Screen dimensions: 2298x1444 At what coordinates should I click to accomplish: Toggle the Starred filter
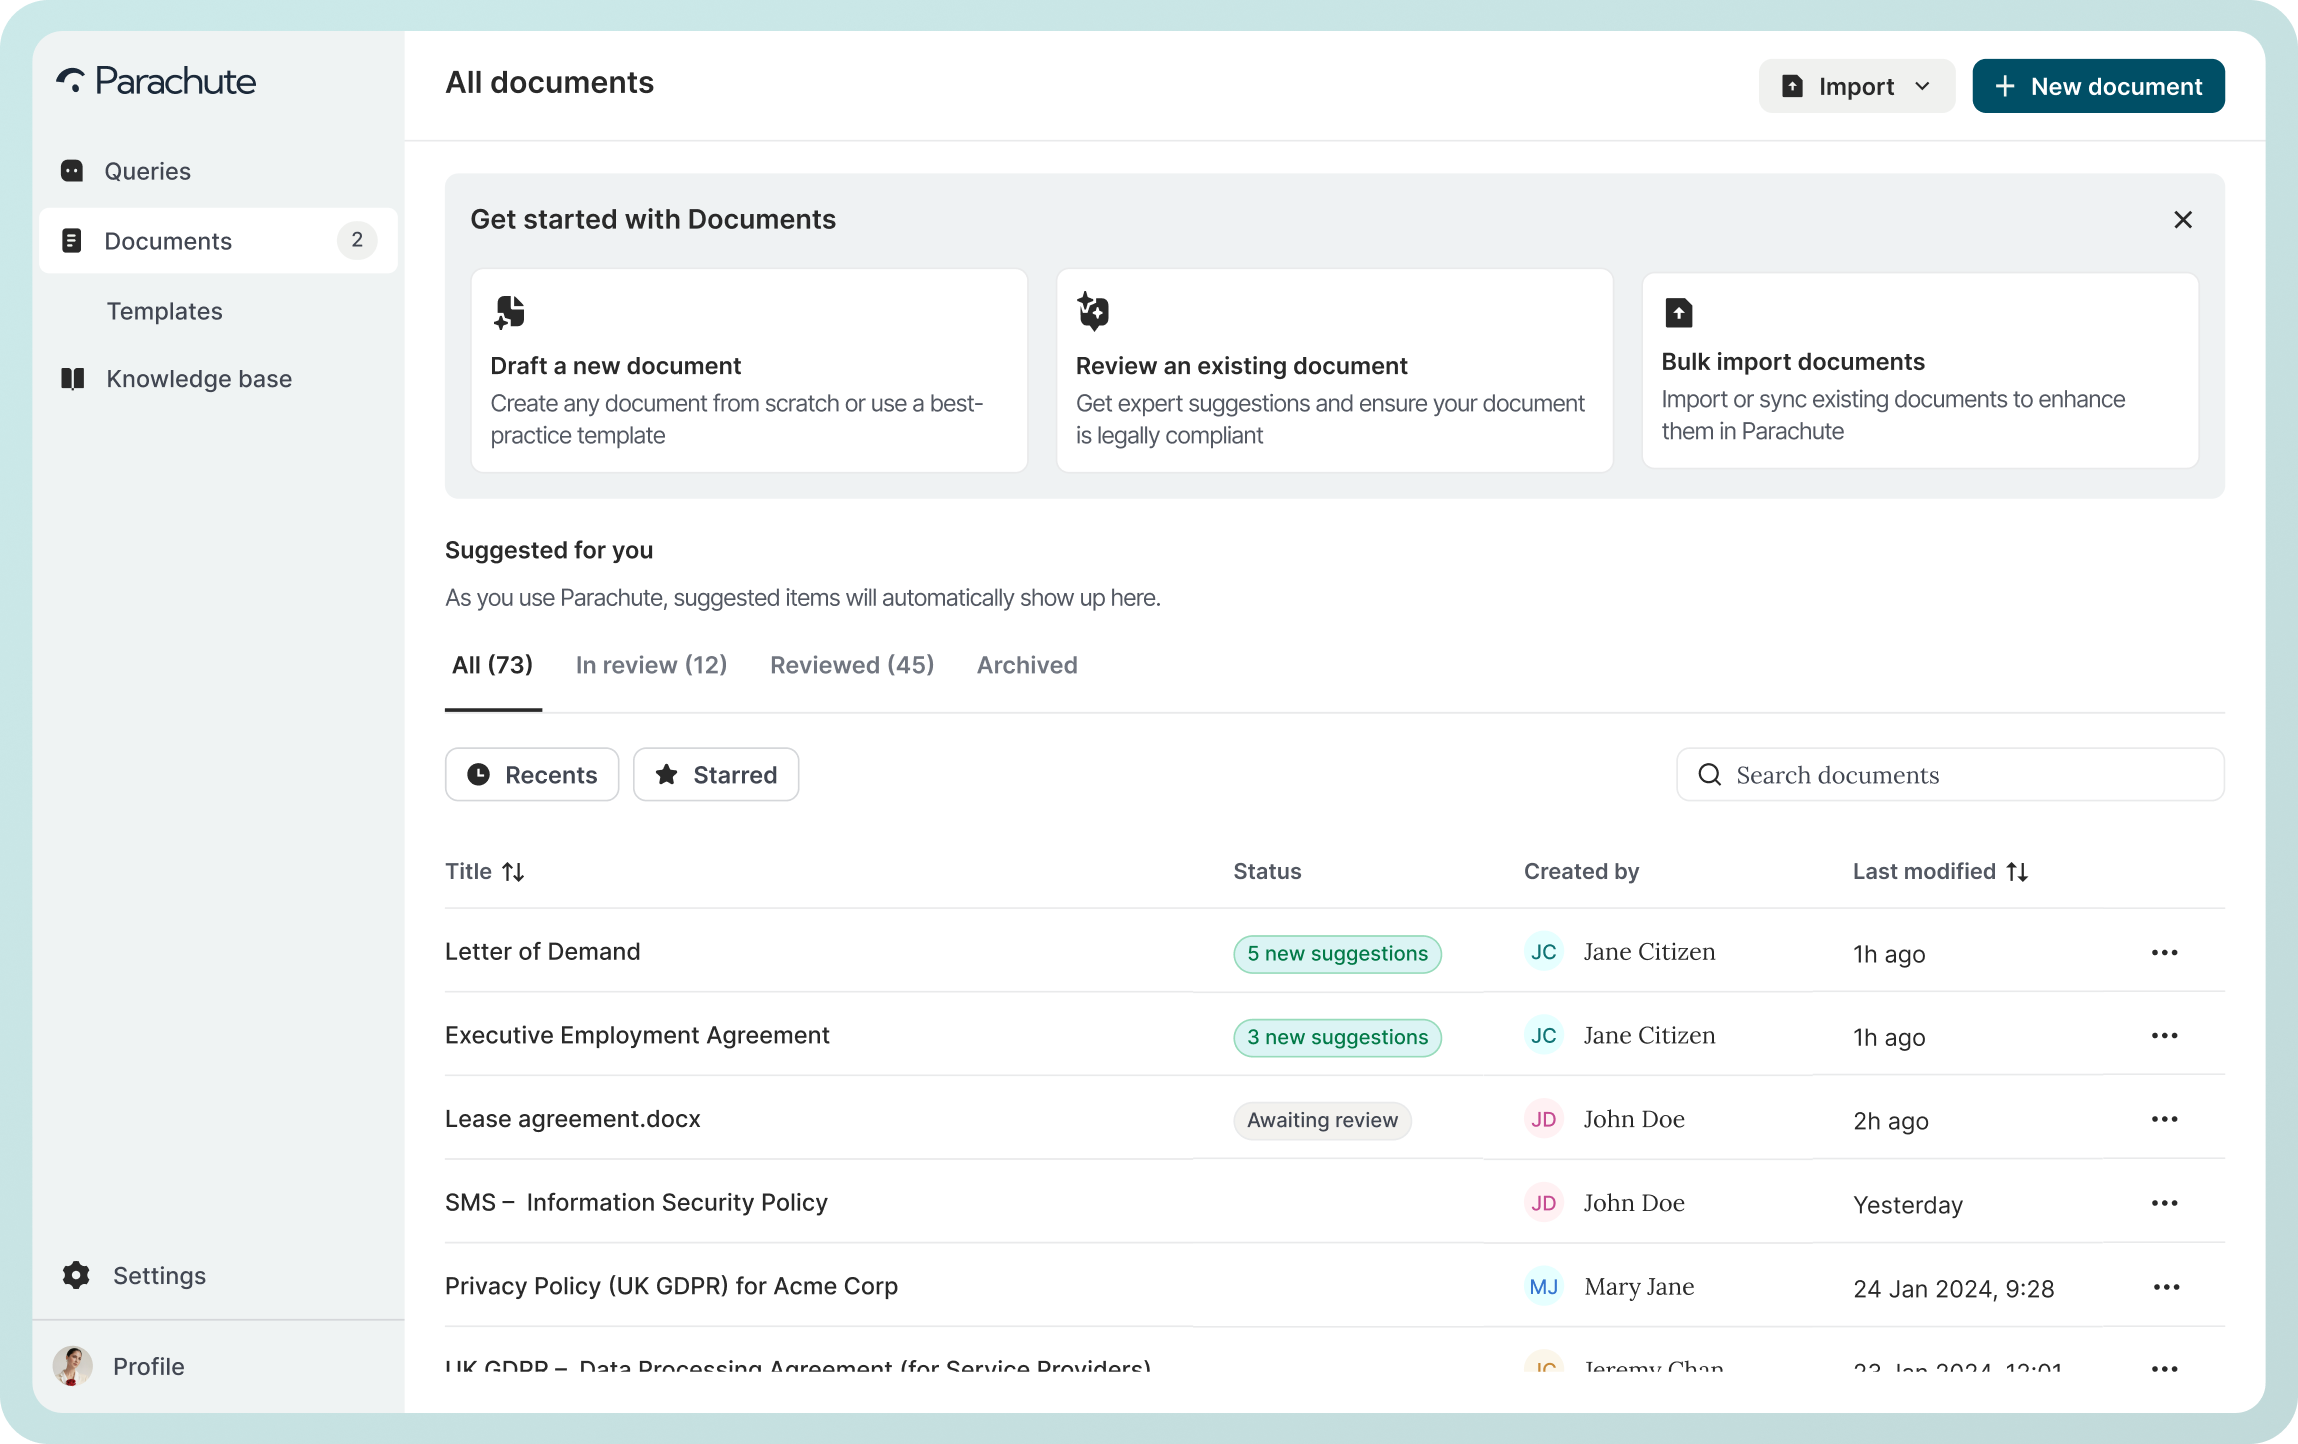click(x=715, y=775)
